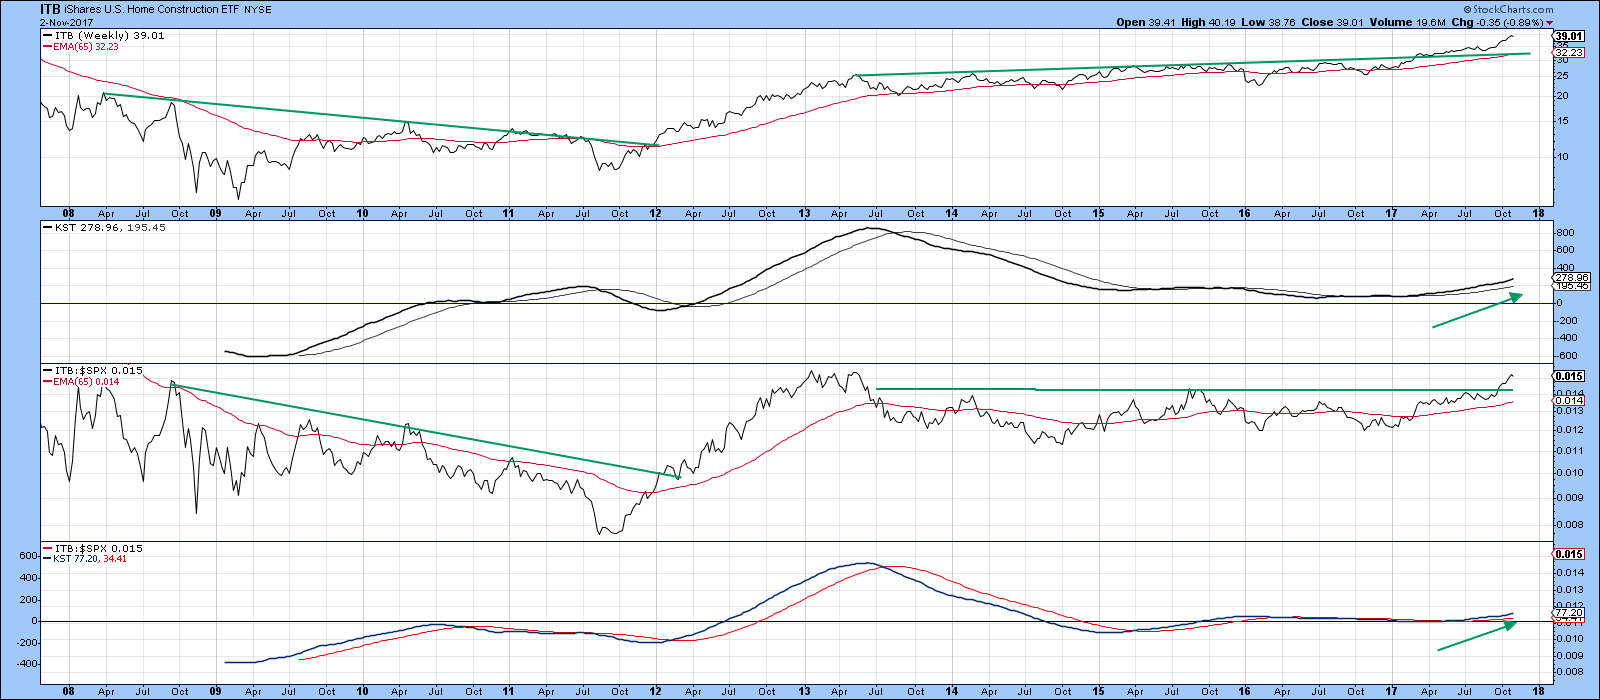This screenshot has width=1600, height=700.
Task: Click the green arrowhead in the bottom relative KST panel
Action: [x=1511, y=624]
